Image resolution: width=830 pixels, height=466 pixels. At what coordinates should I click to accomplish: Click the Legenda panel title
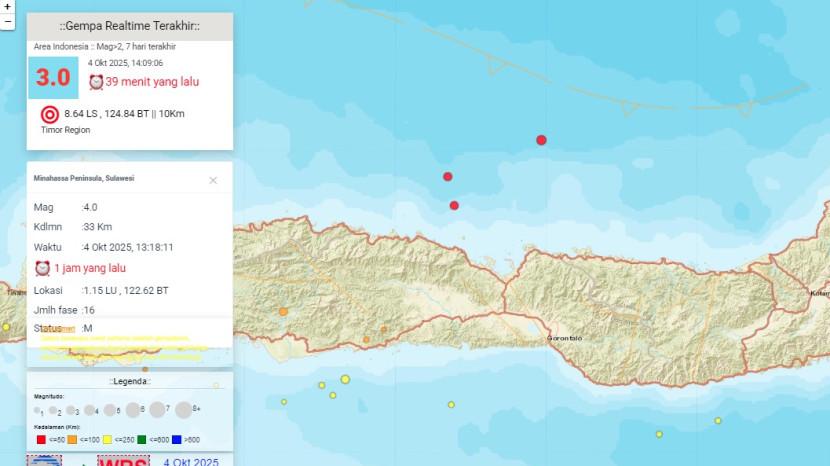pyautogui.click(x=129, y=381)
